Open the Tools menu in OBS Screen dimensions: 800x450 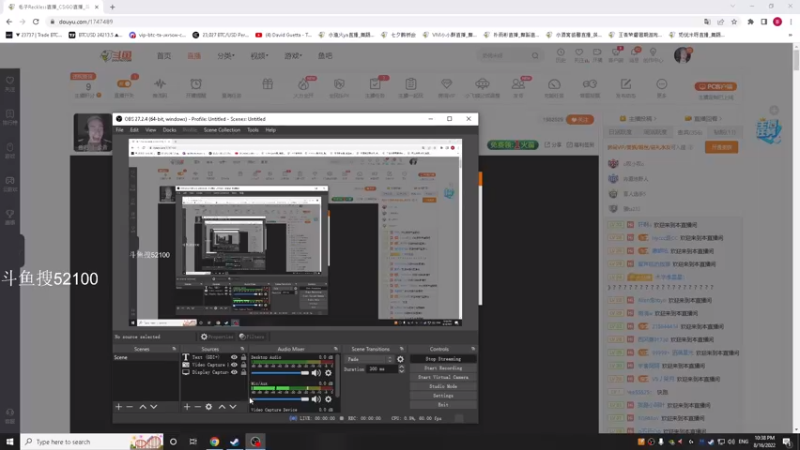[253, 130]
